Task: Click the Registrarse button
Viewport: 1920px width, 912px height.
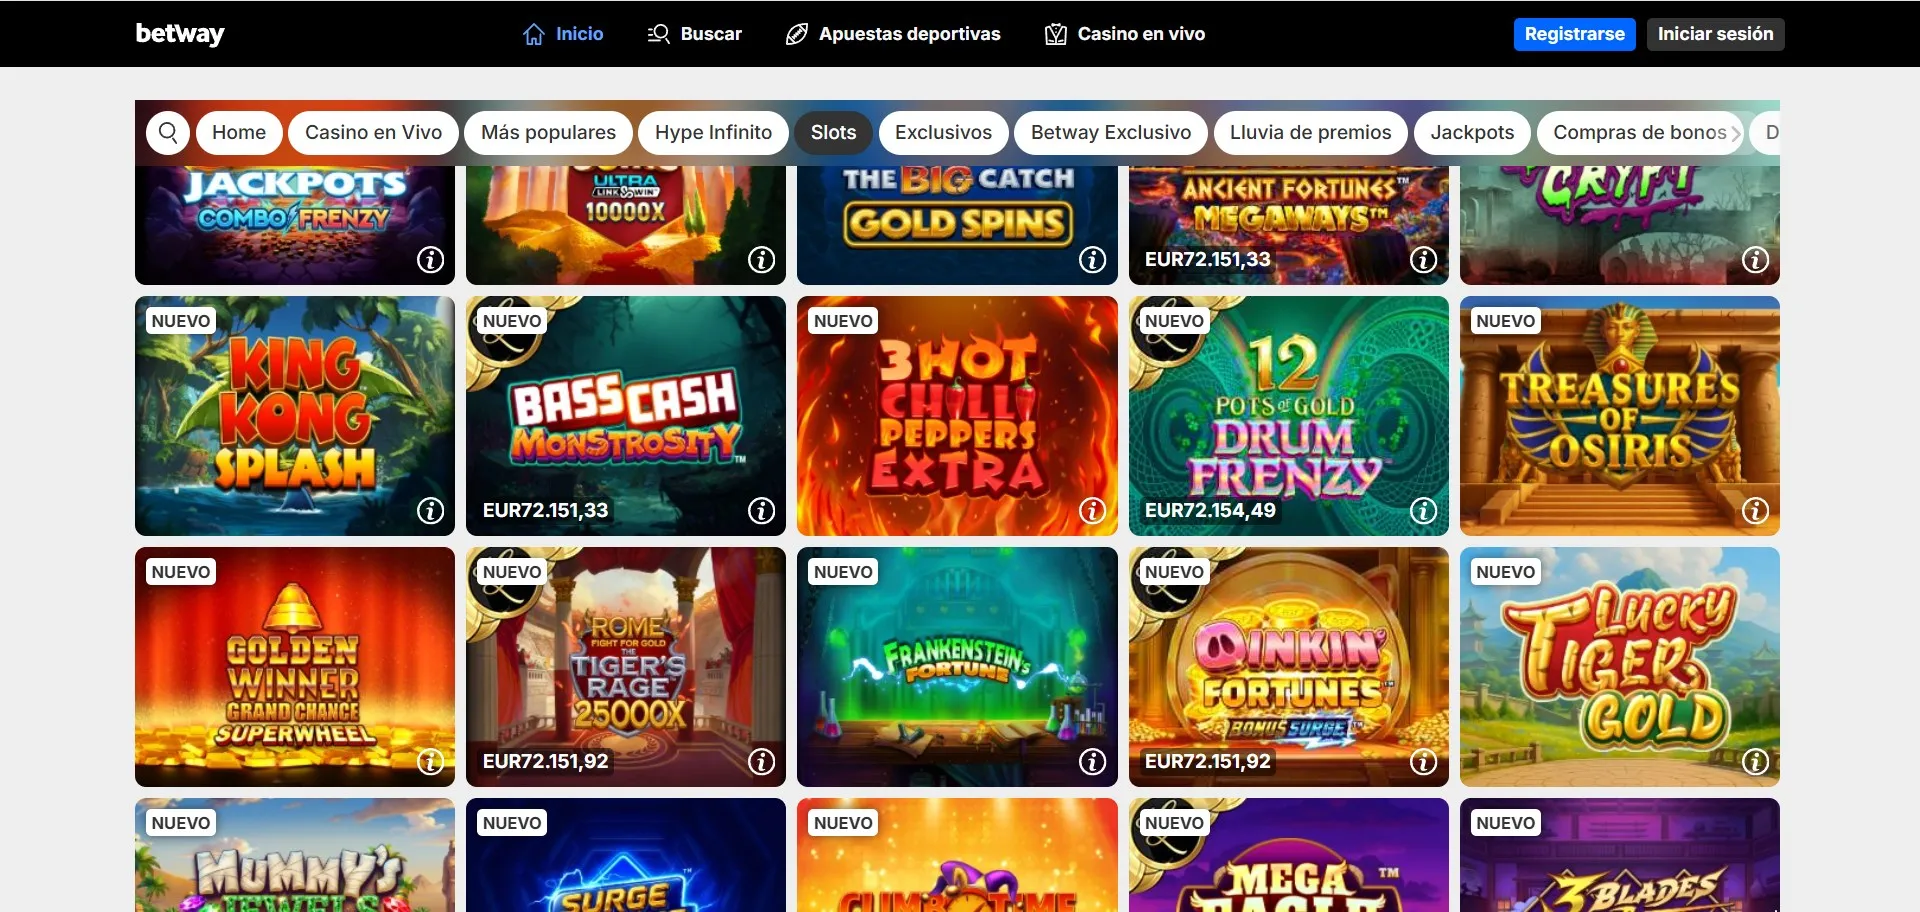Action: click(1574, 34)
